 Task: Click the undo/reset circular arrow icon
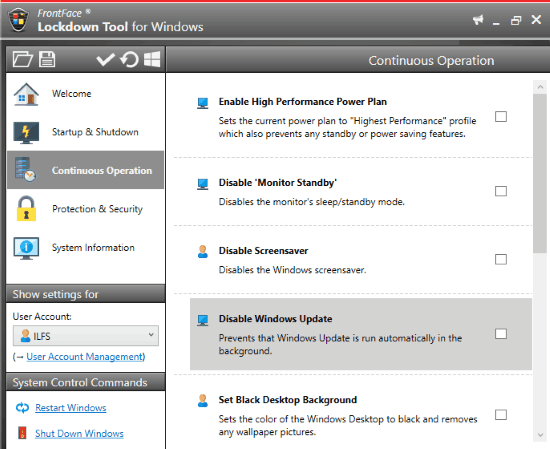click(x=129, y=59)
